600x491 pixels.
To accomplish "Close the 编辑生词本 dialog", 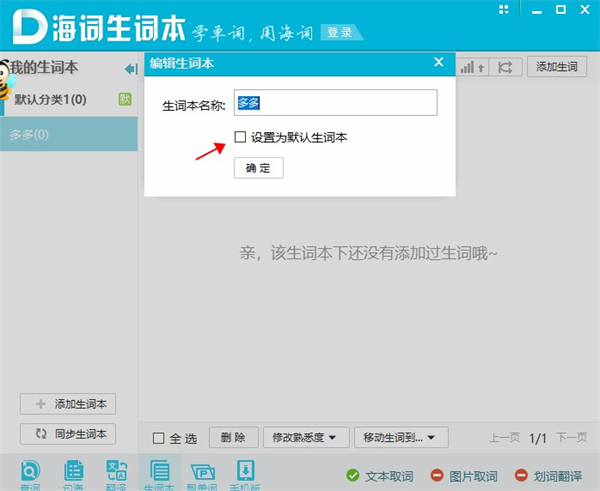I will [439, 62].
